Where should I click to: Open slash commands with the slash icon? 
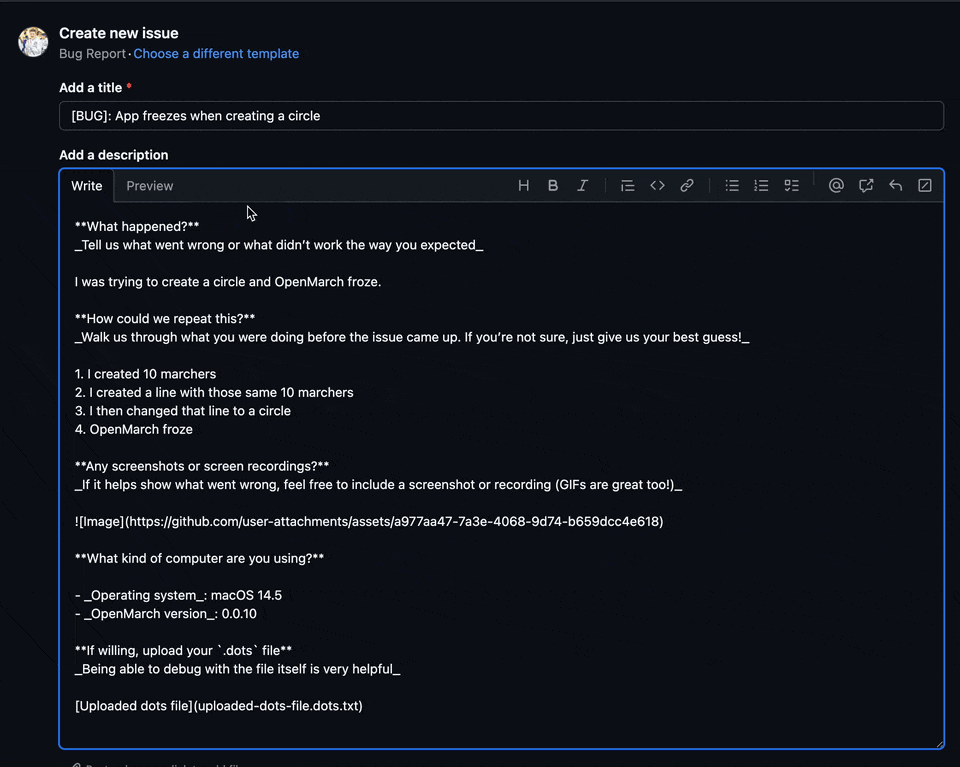click(x=925, y=185)
